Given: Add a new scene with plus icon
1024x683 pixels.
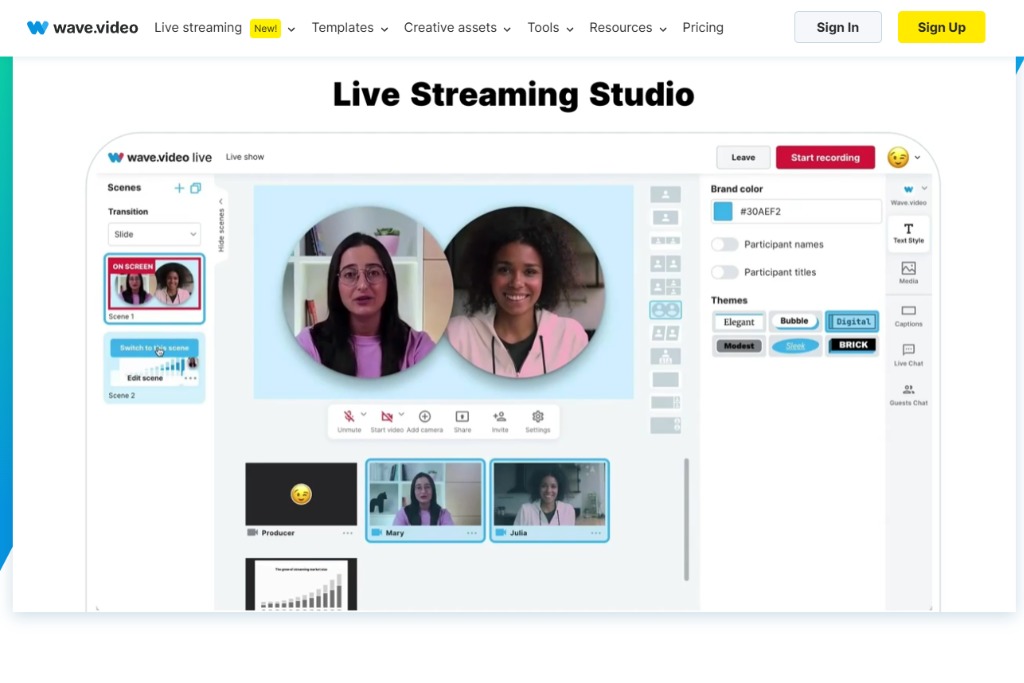Looking at the screenshot, I should tap(179, 188).
